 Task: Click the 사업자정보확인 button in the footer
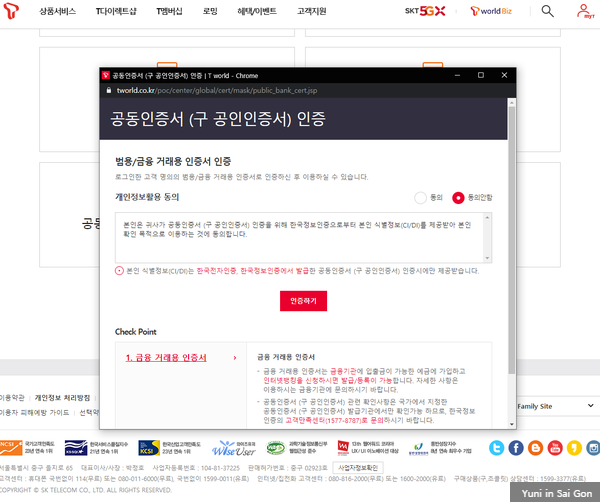358,468
